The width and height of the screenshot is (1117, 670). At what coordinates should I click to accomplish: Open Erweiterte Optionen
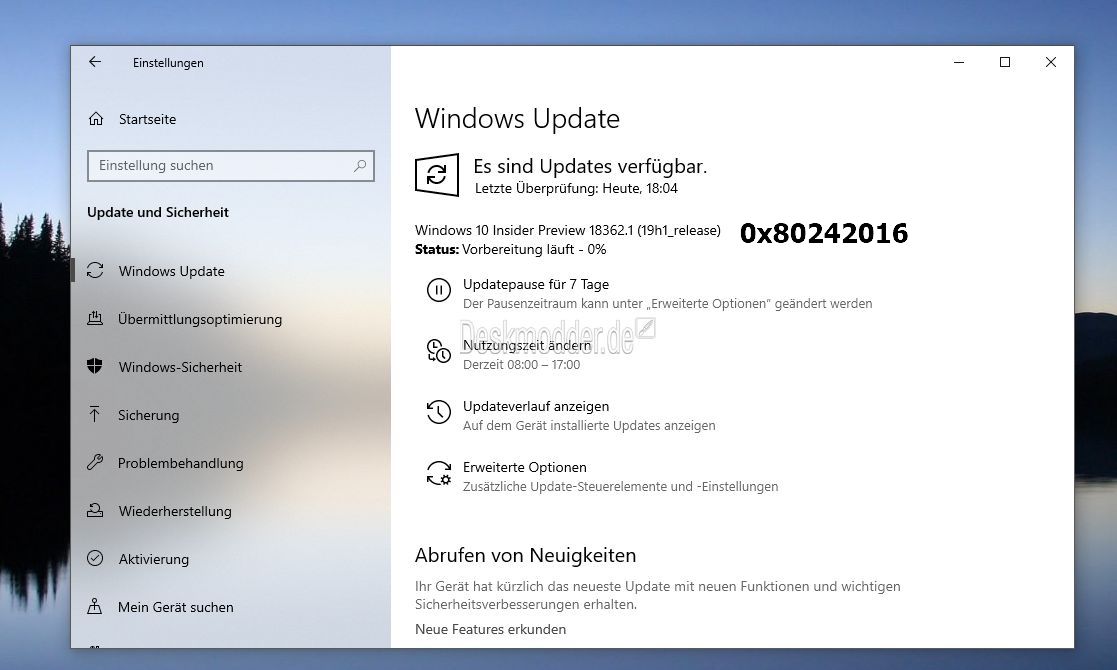(524, 467)
